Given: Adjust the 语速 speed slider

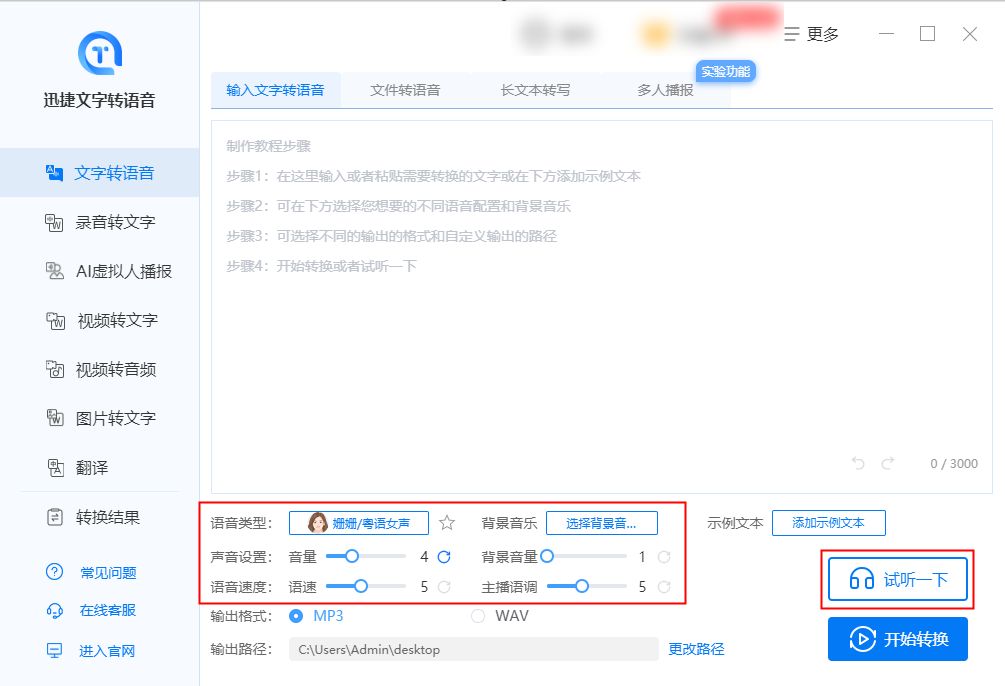Looking at the screenshot, I should (x=366, y=586).
